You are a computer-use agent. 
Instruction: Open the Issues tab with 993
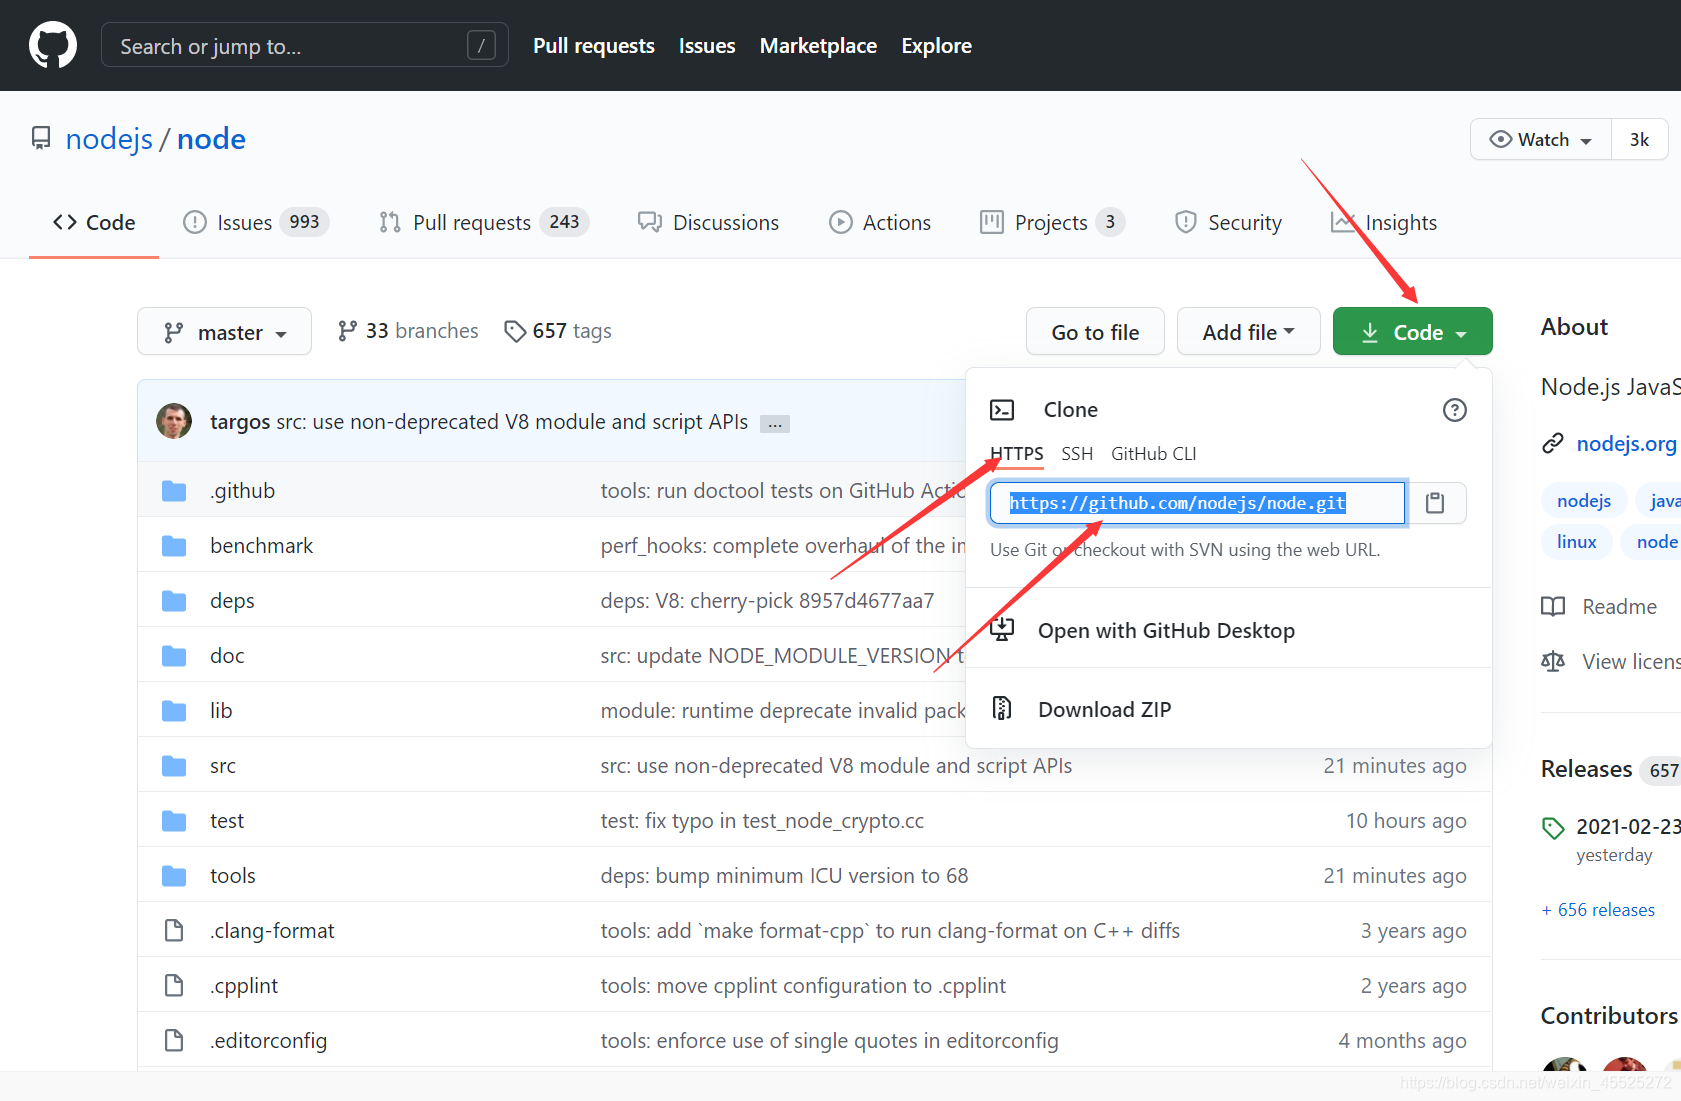(x=256, y=223)
